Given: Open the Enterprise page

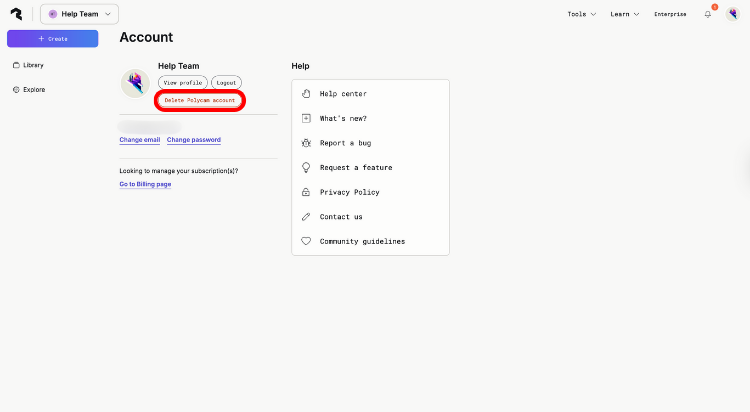Looking at the screenshot, I should coord(670,14).
